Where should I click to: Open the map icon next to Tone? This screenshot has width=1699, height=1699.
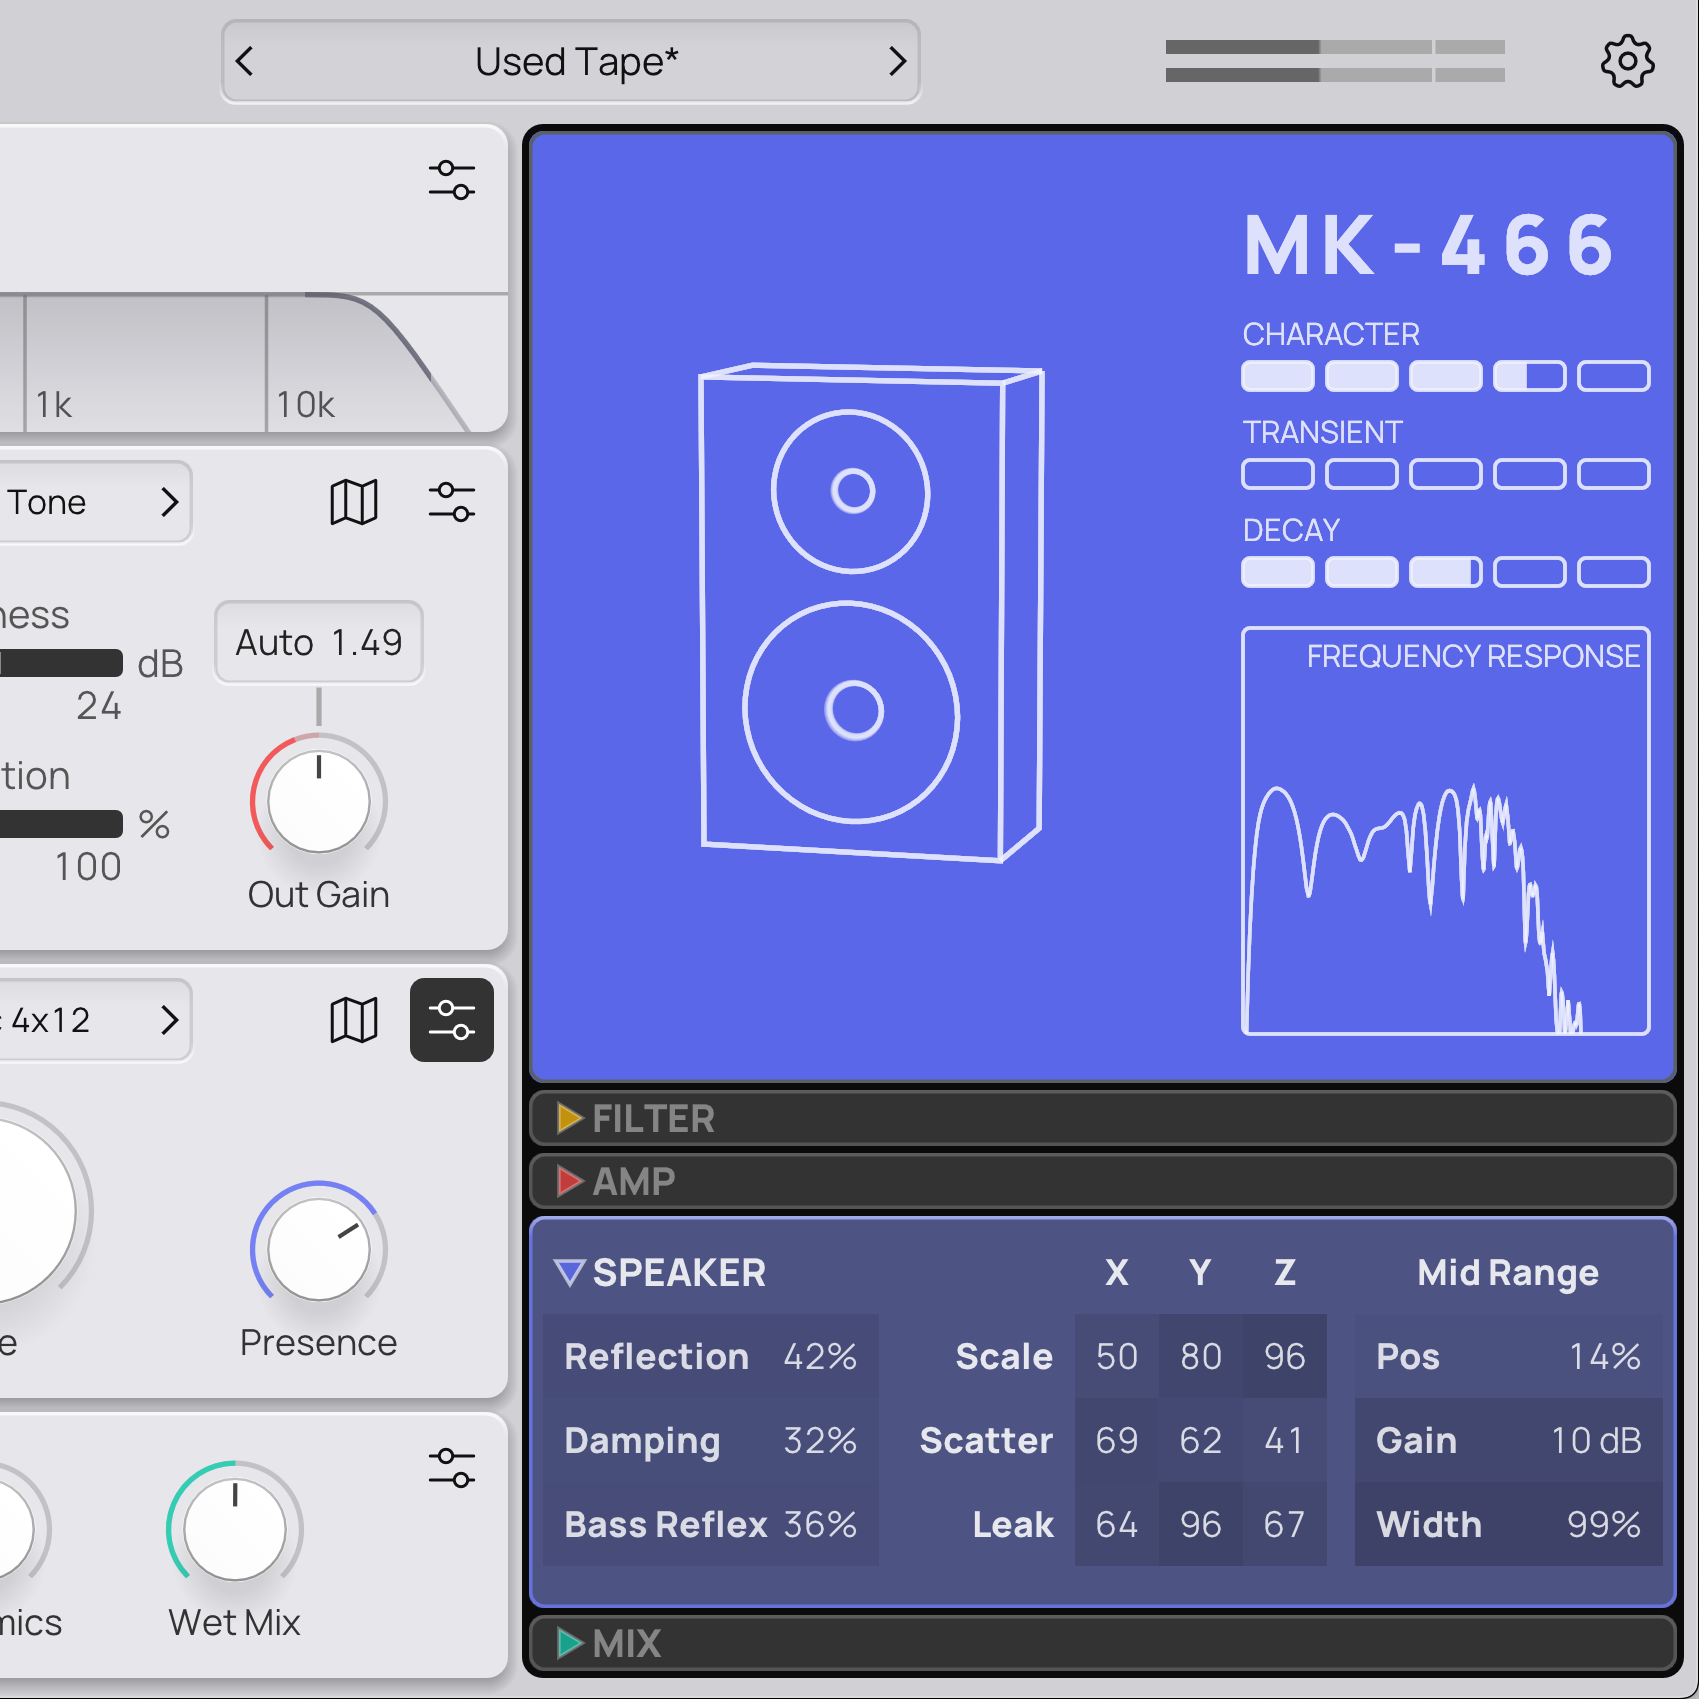[x=354, y=502]
